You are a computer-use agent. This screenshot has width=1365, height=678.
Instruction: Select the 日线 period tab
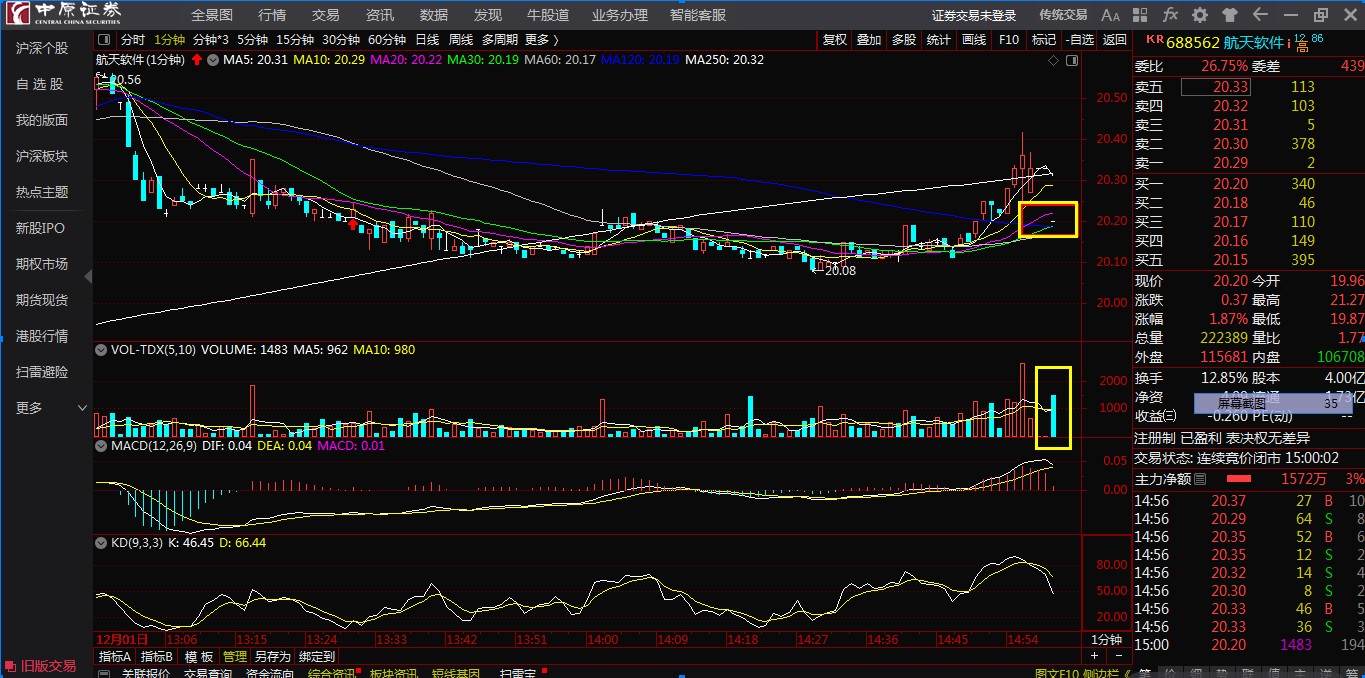point(427,40)
